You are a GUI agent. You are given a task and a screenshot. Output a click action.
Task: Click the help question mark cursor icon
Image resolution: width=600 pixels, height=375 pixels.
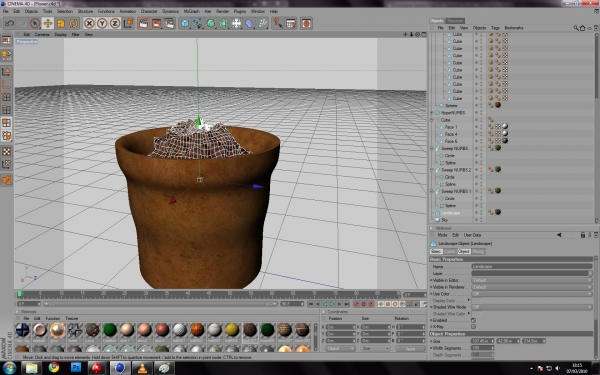(x=278, y=23)
